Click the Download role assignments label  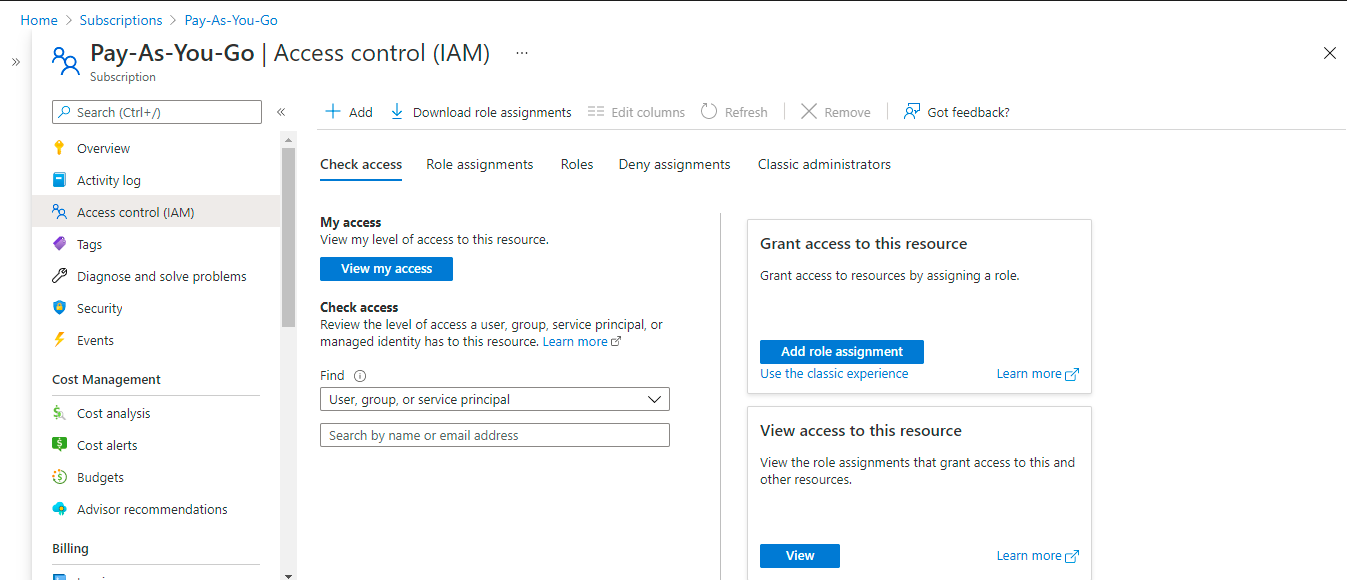[492, 112]
